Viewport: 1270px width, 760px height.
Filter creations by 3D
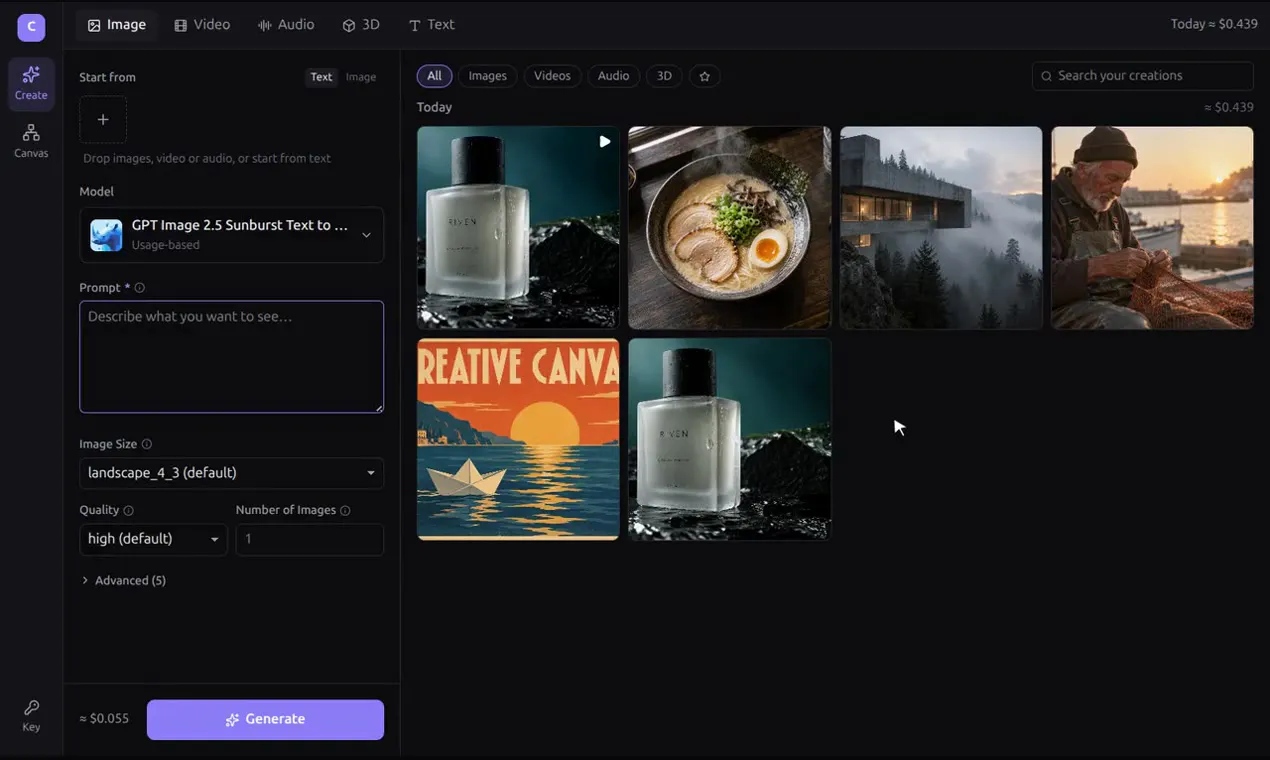click(x=664, y=76)
